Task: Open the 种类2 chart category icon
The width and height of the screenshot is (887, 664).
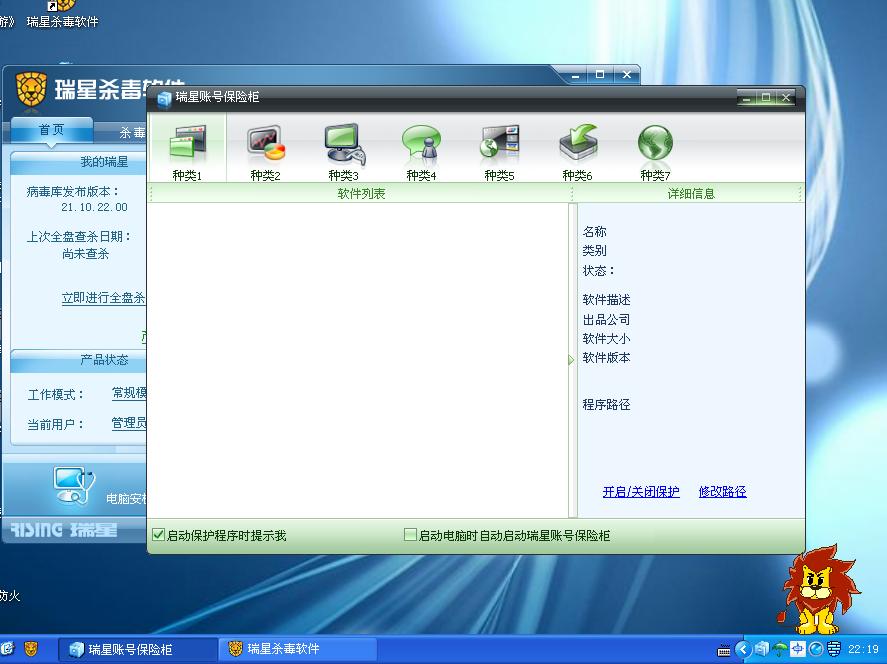Action: tap(265, 145)
